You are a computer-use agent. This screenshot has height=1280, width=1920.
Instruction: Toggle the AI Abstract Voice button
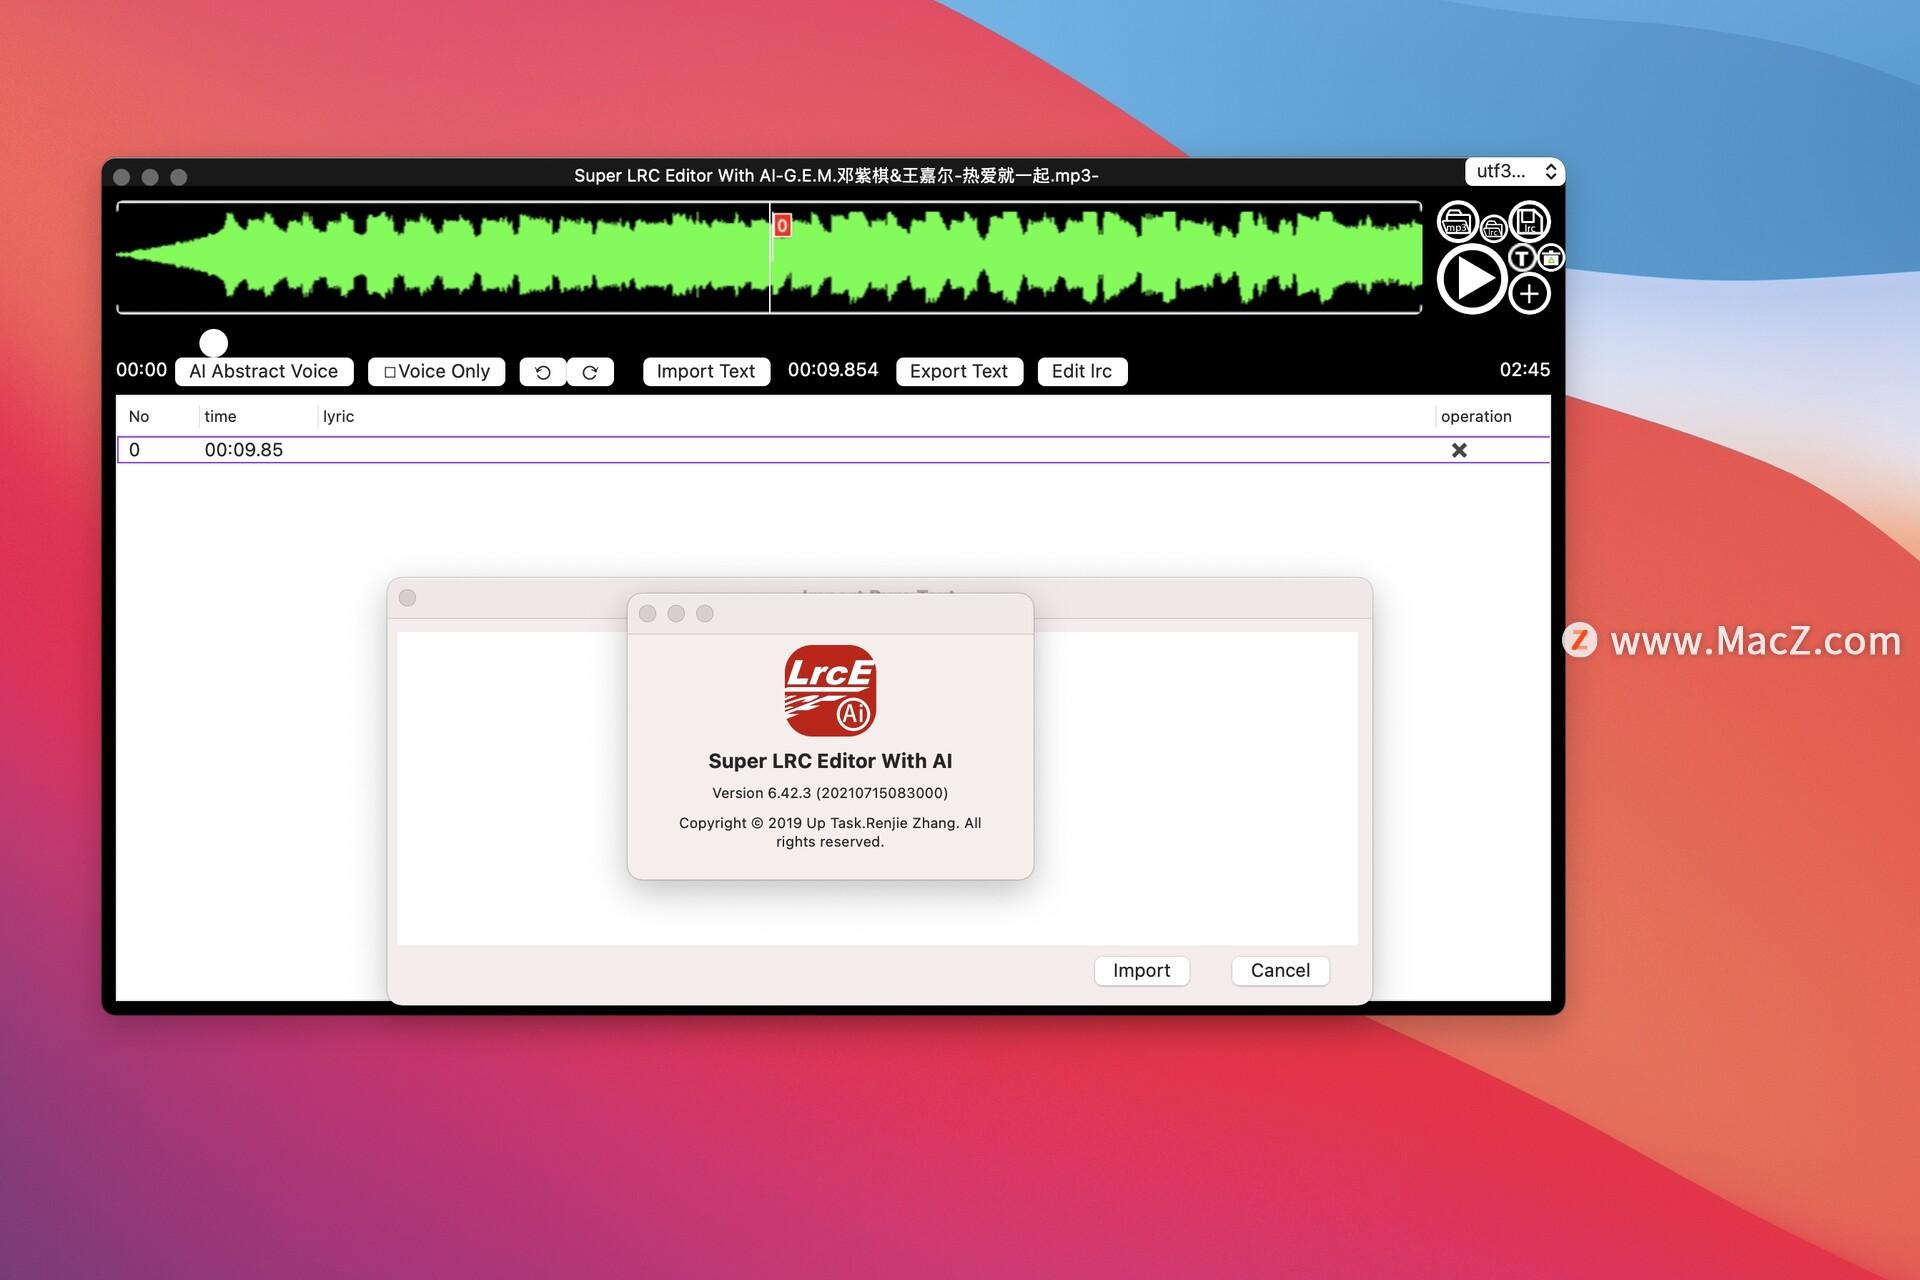click(x=264, y=371)
